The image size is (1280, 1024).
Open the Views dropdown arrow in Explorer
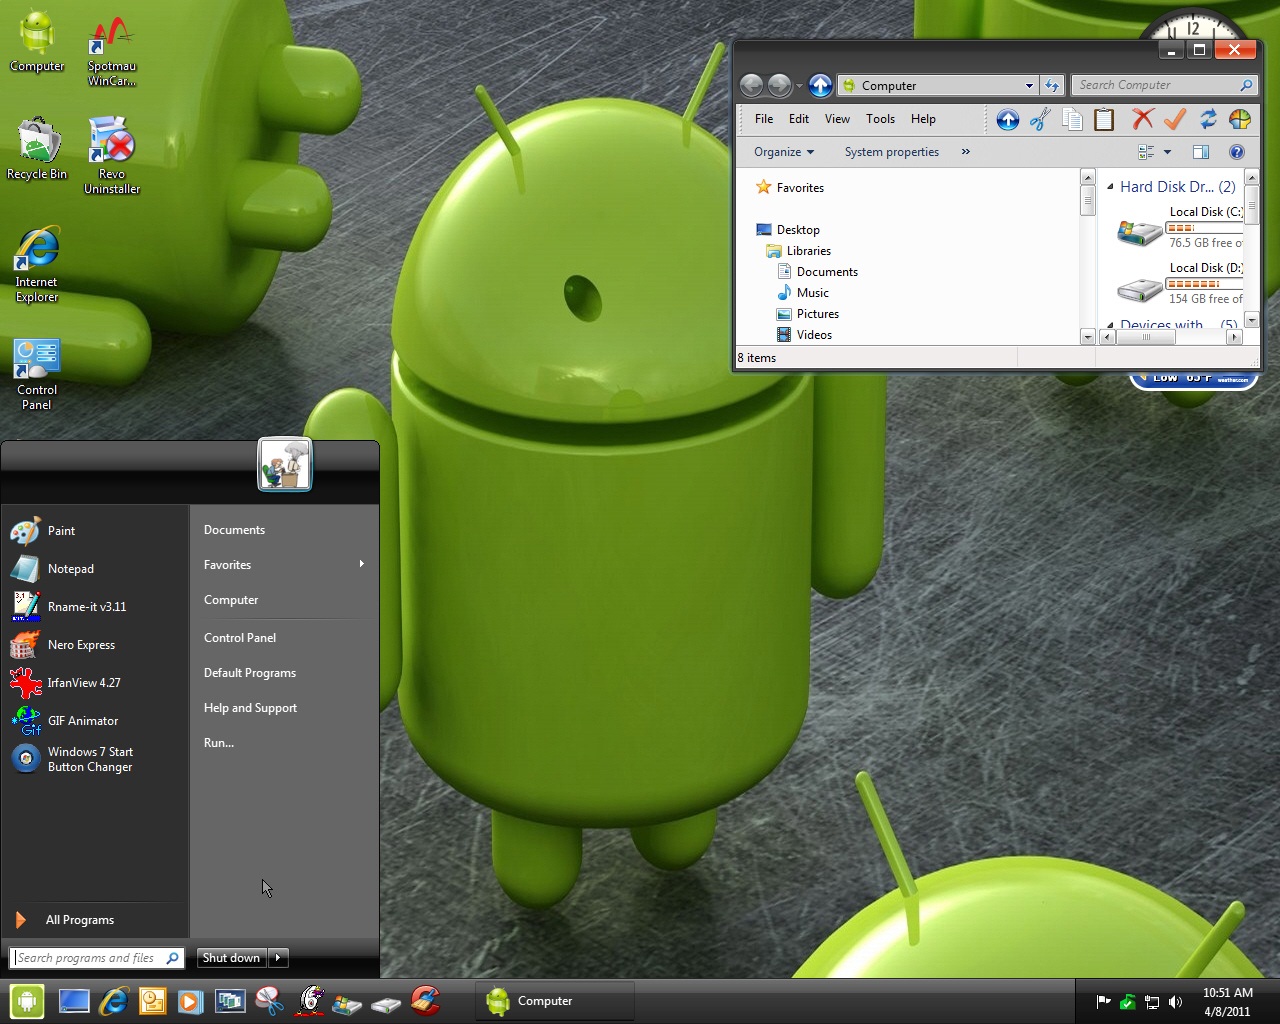pos(1166,152)
